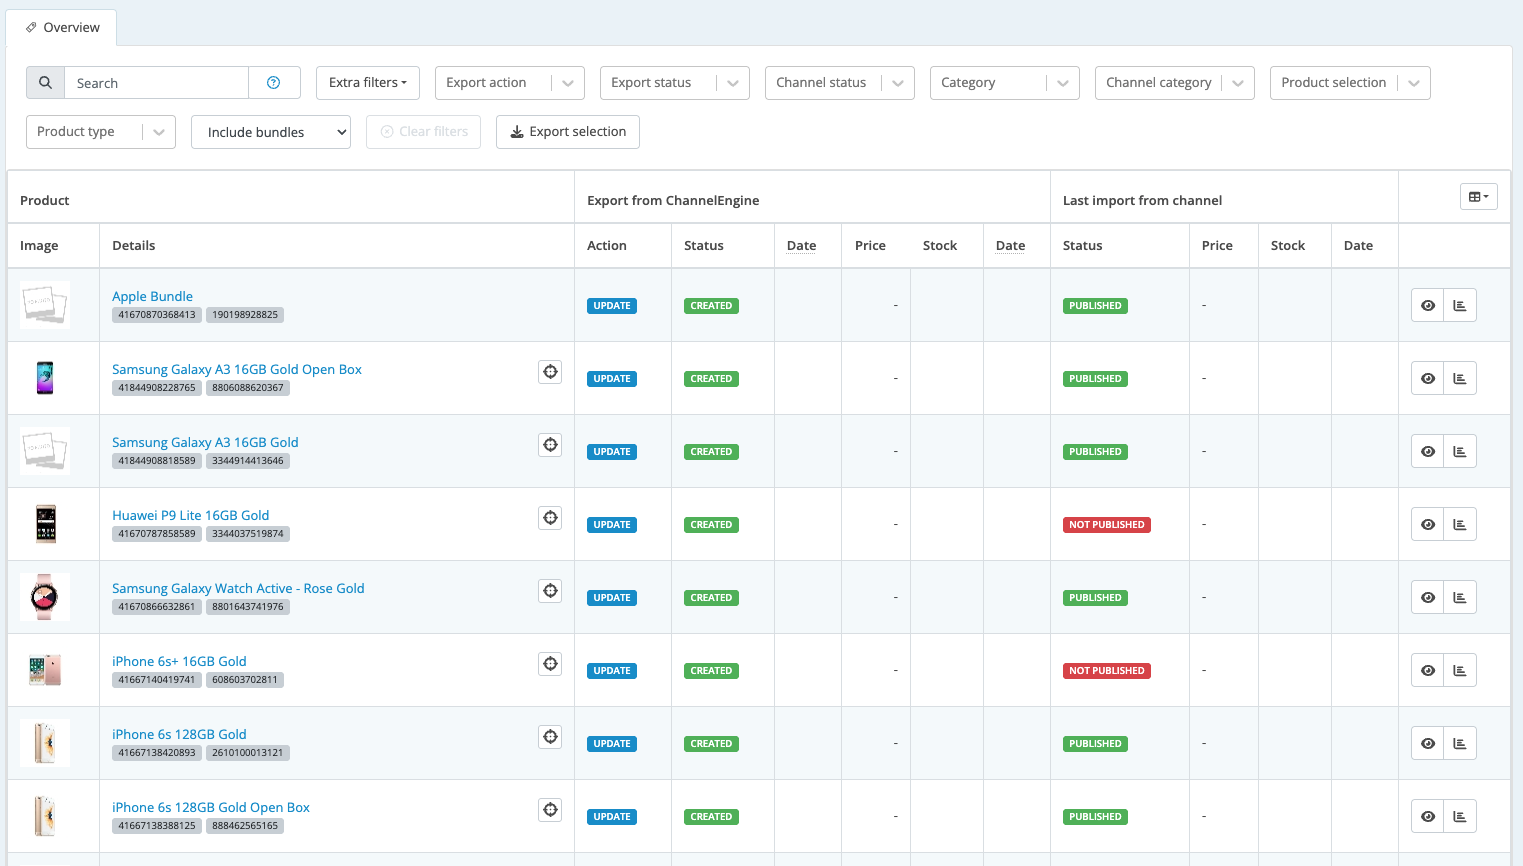Screen dimensions: 1523x866
Task: Click the Clear filters button
Action: (x=424, y=132)
